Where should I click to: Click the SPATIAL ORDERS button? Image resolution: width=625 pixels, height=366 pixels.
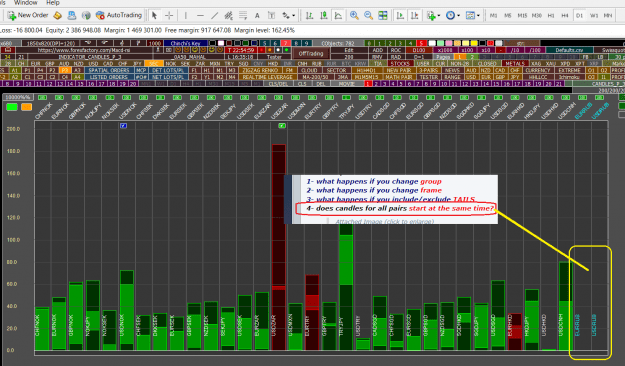[109, 70]
